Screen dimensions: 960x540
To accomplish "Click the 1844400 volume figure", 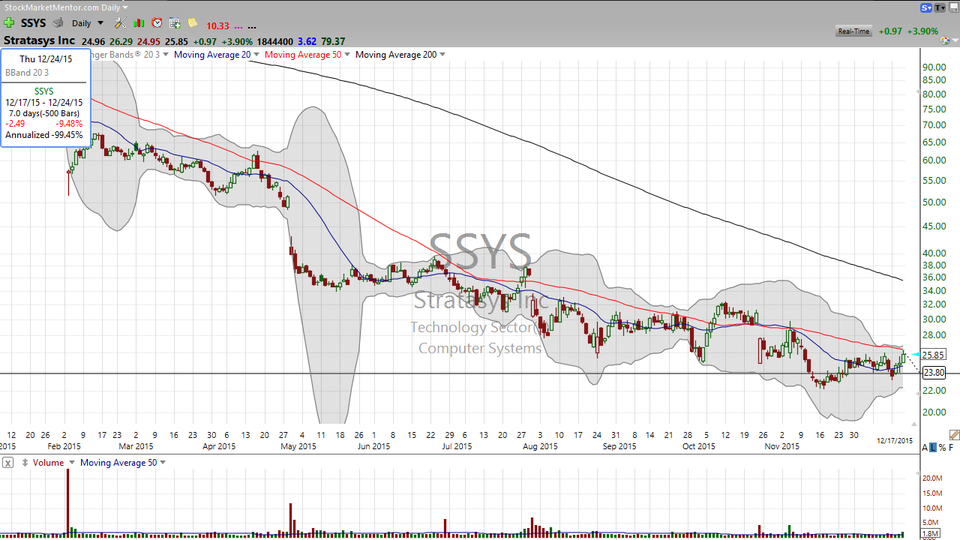I will pyautogui.click(x=275, y=41).
